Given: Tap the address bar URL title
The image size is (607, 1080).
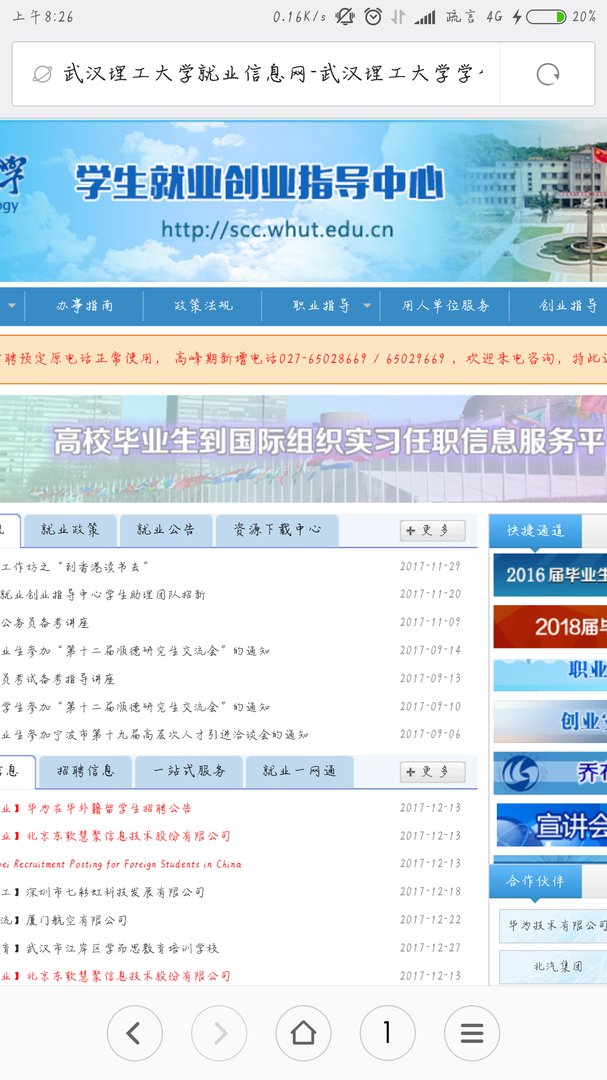Looking at the screenshot, I should (274, 74).
